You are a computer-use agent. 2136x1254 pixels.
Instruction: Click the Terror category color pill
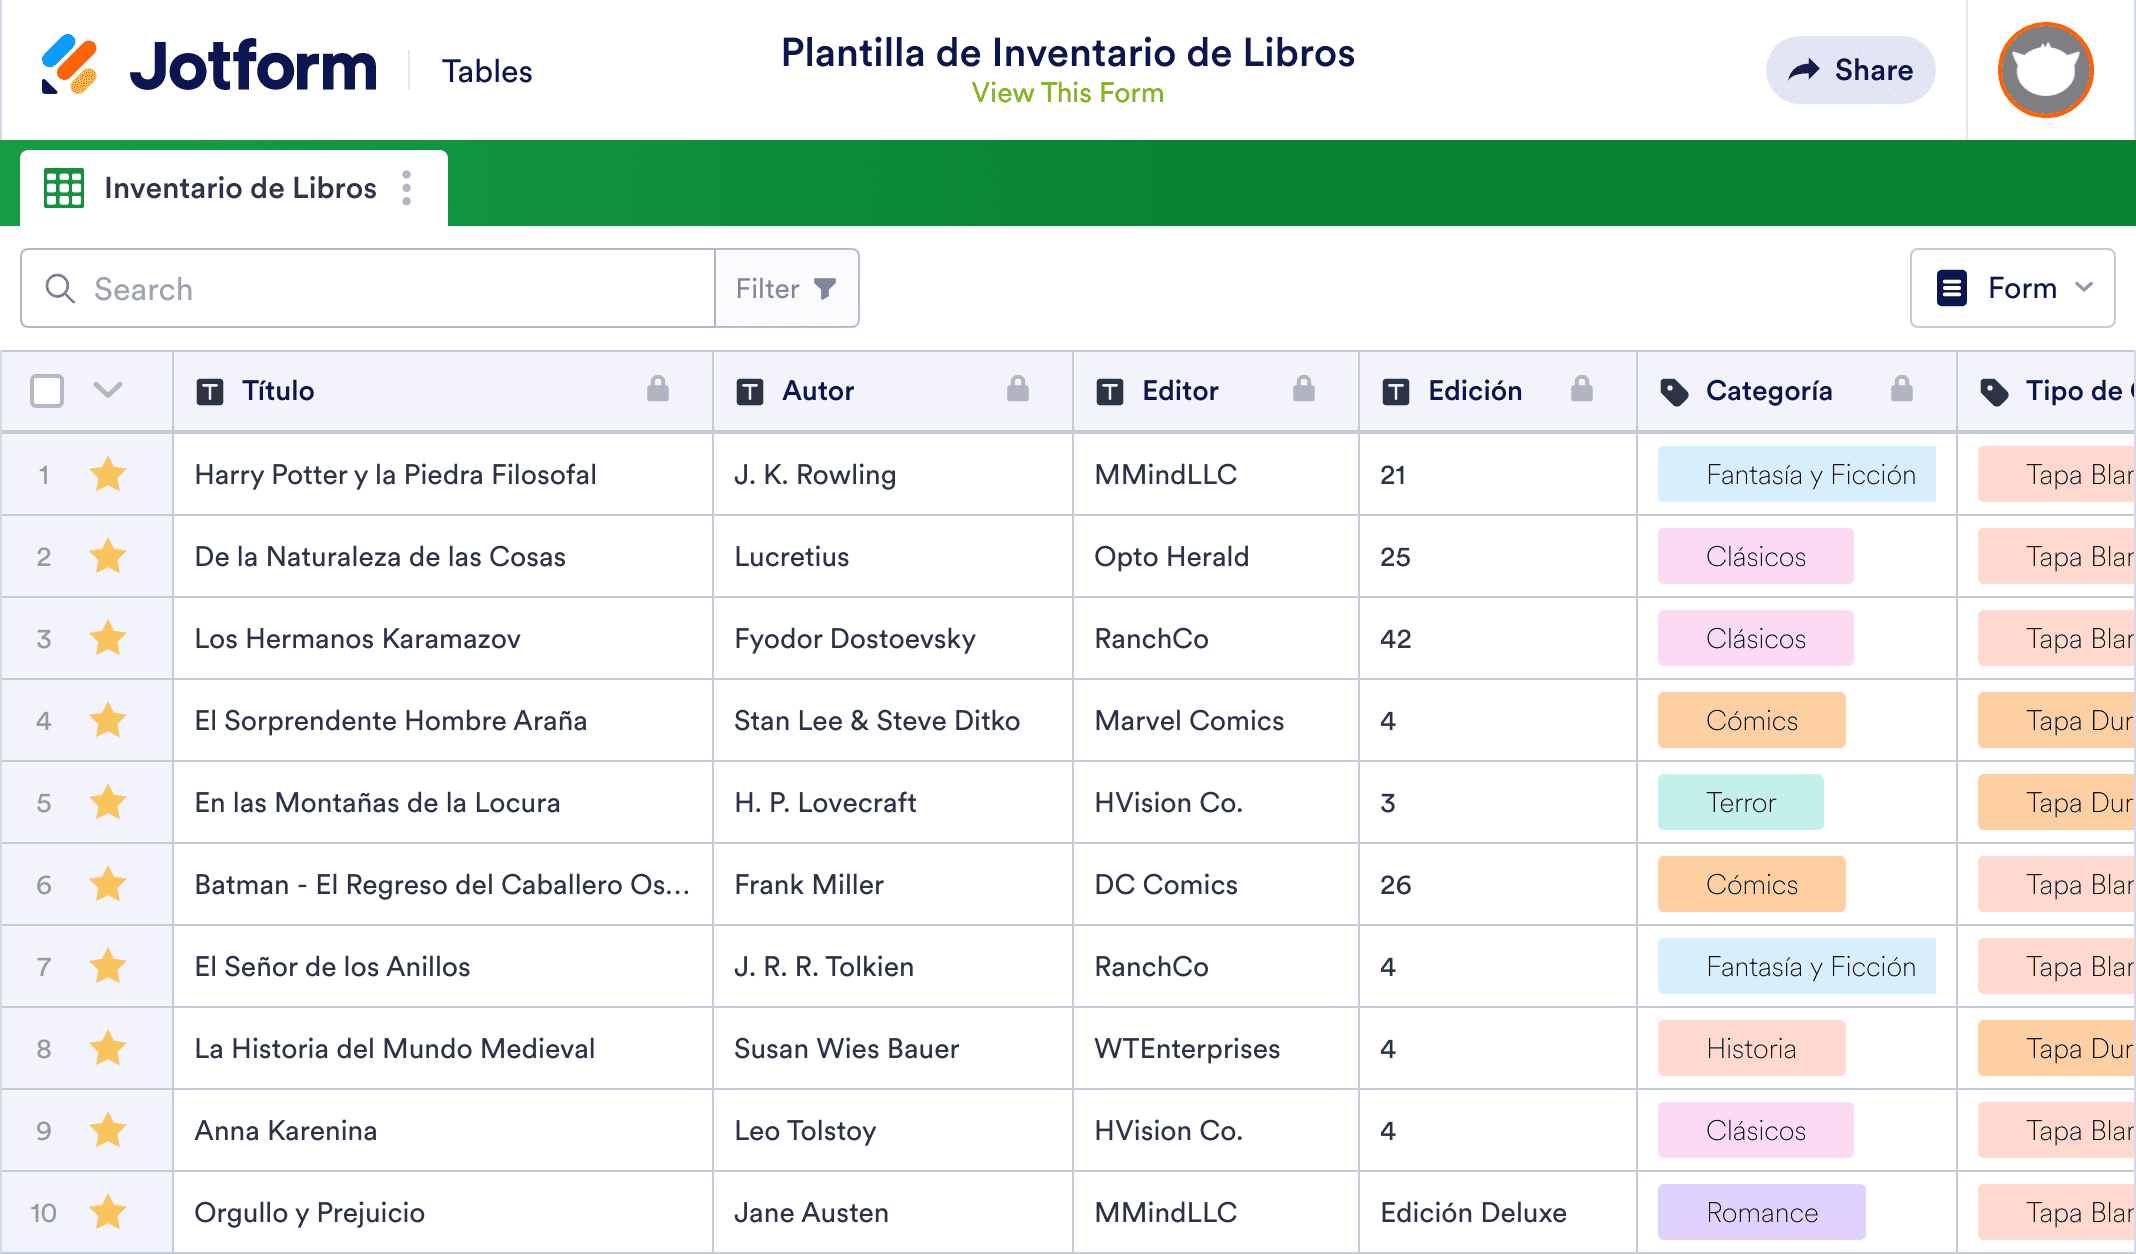pos(1740,802)
